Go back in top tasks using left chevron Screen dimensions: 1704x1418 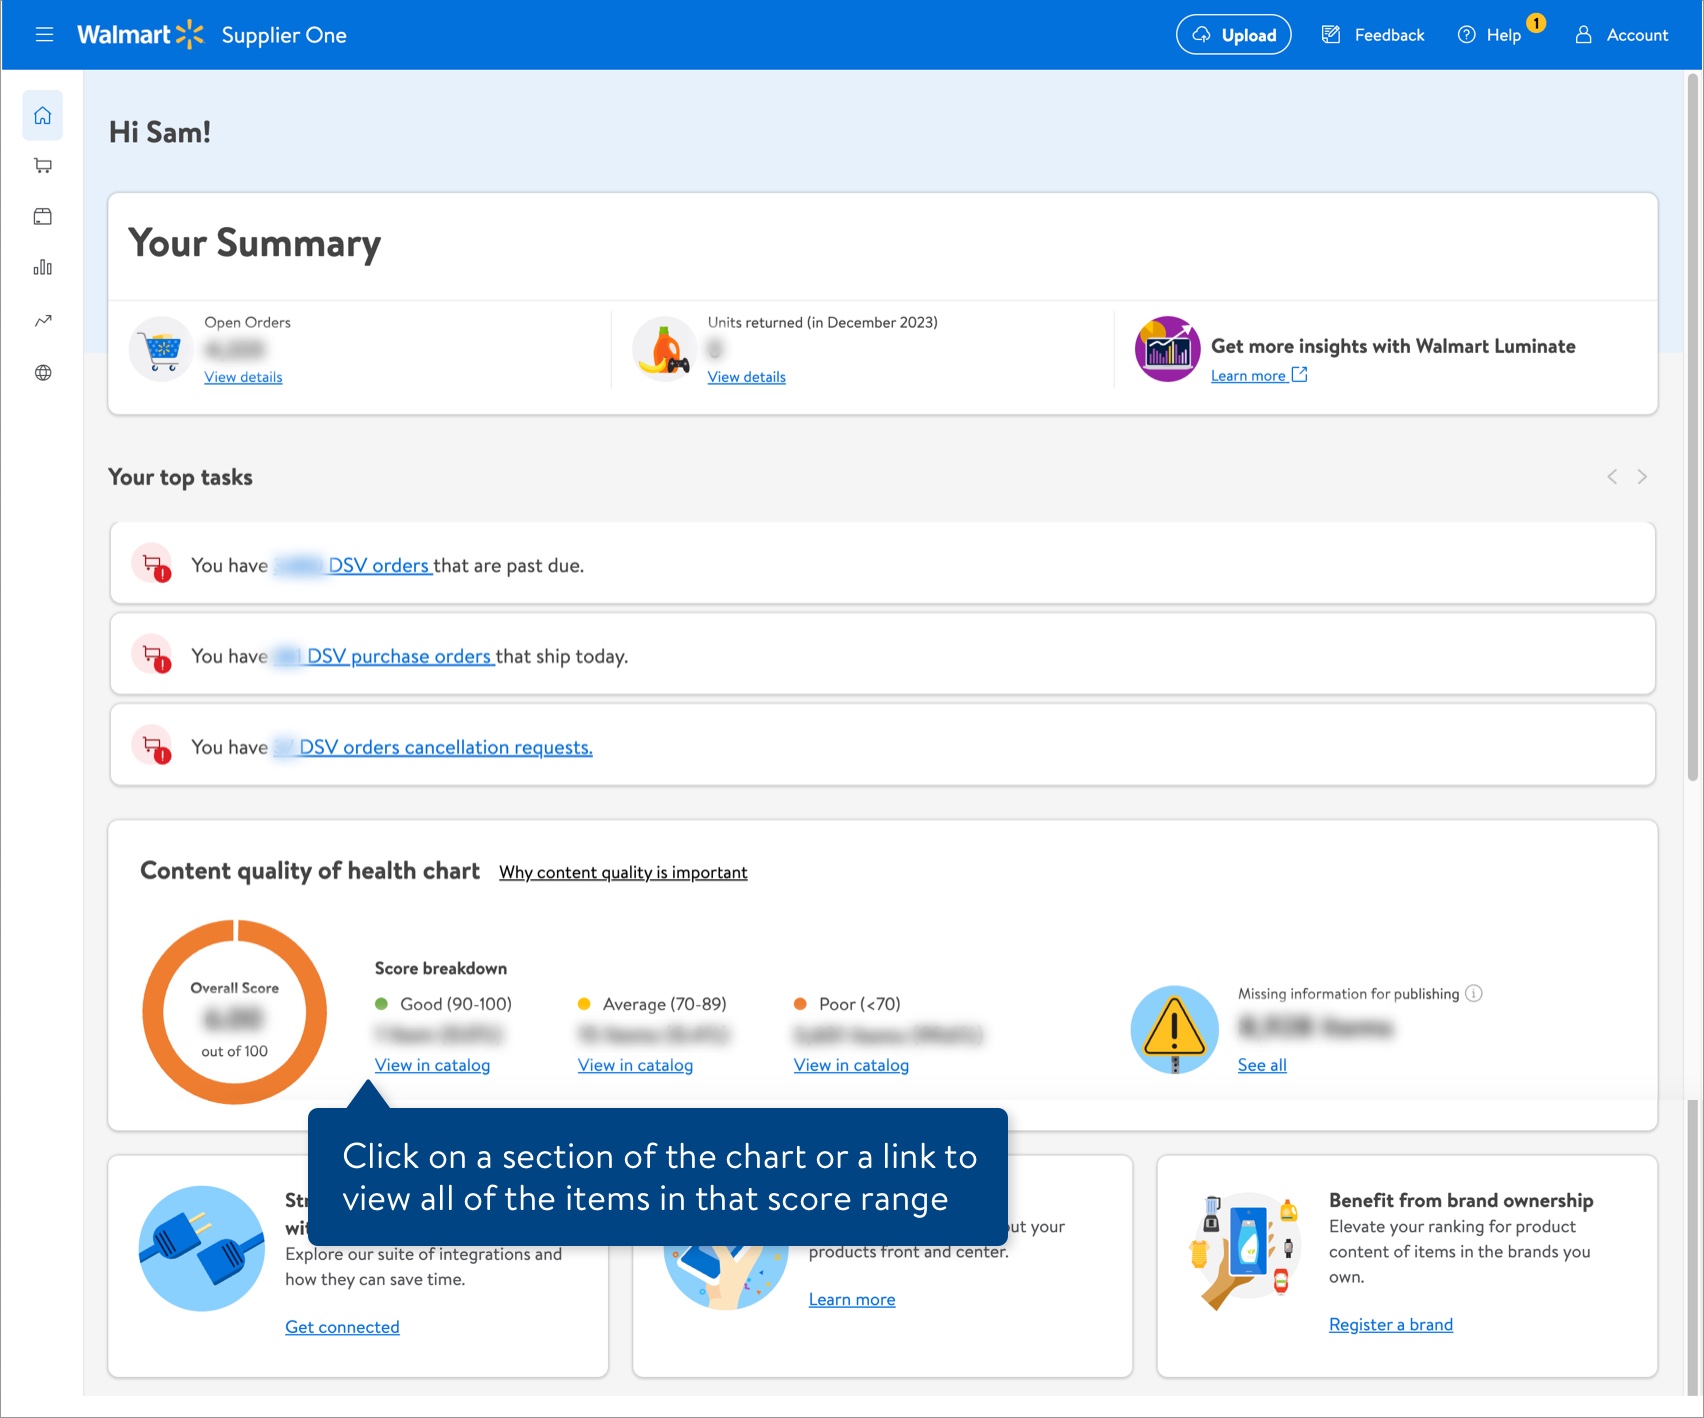pyautogui.click(x=1611, y=476)
